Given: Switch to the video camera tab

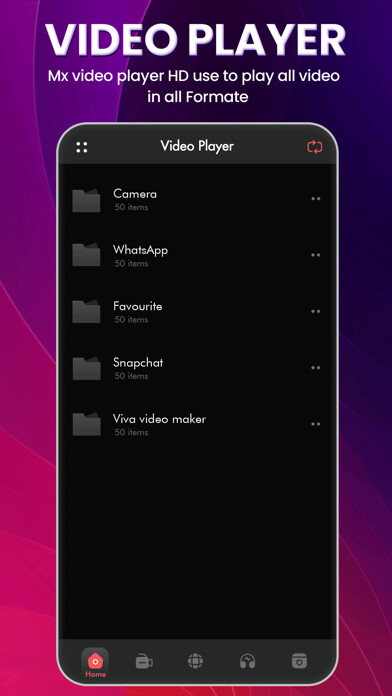Looking at the screenshot, I should (144, 662).
